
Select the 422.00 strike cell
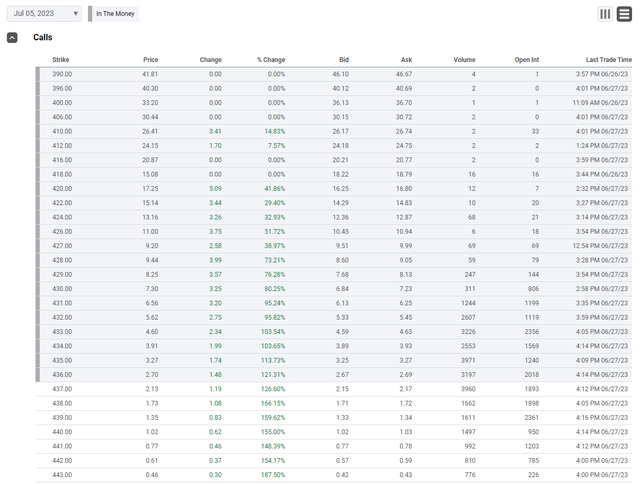(x=62, y=203)
